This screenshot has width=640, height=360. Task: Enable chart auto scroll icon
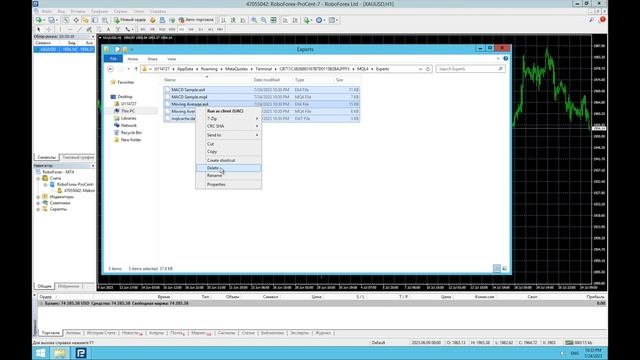285,20
